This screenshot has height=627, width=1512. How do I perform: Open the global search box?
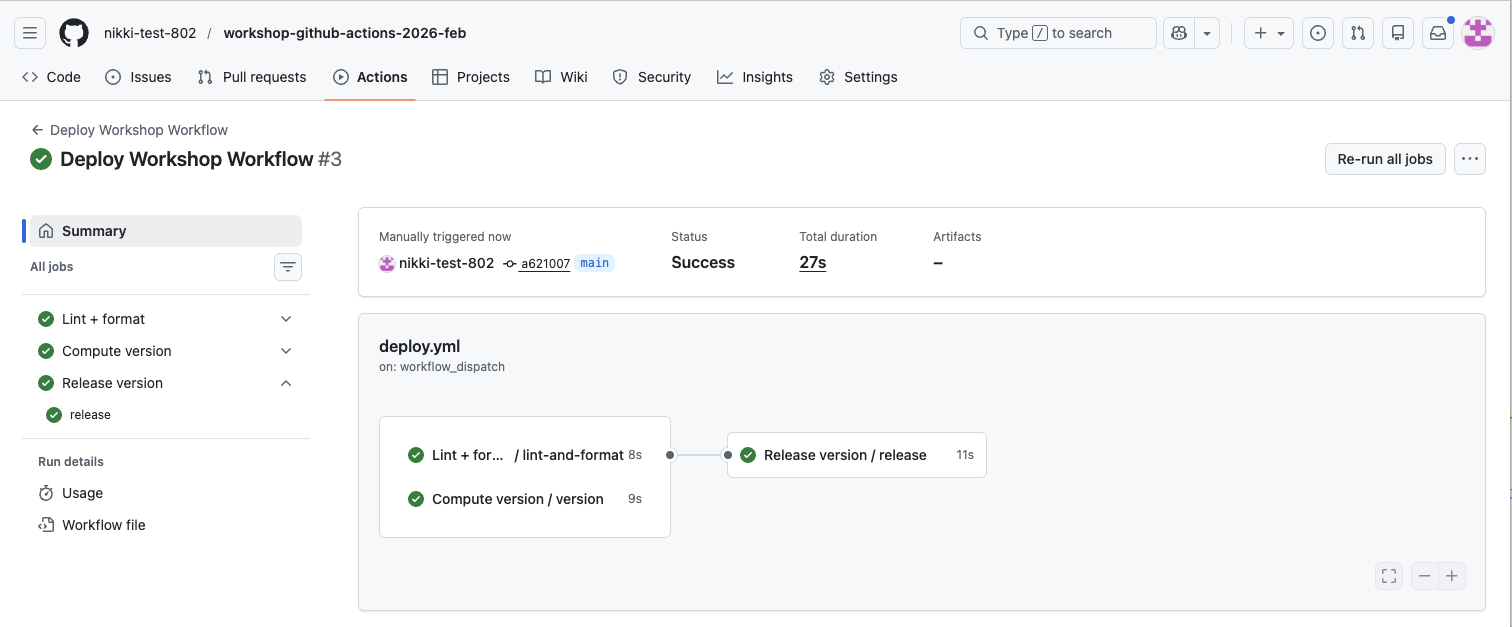tap(1057, 32)
